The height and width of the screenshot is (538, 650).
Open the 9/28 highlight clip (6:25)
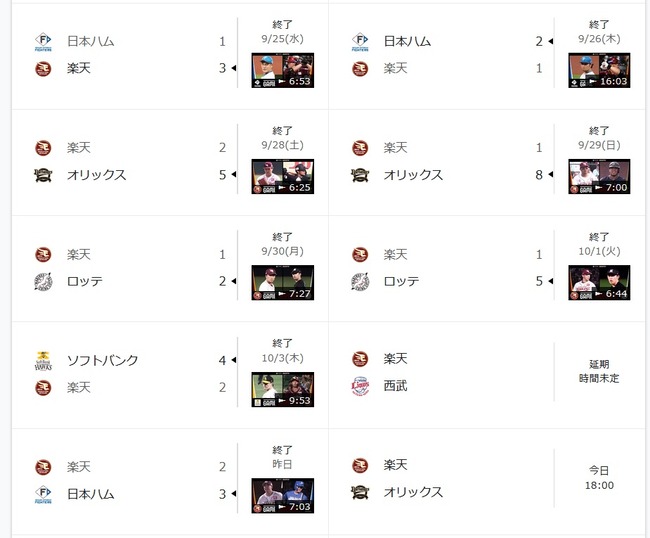pyautogui.click(x=282, y=177)
